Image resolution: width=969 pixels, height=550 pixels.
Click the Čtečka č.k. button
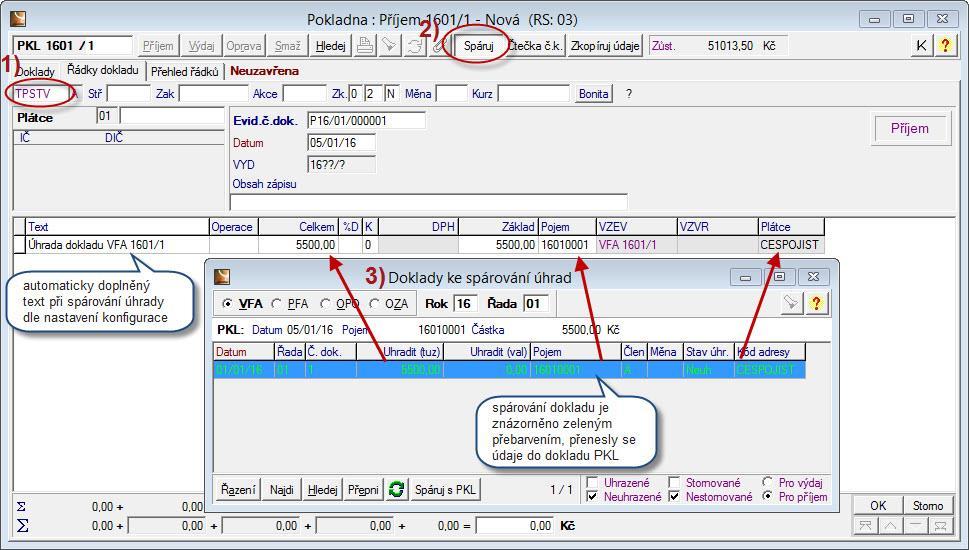[535, 46]
